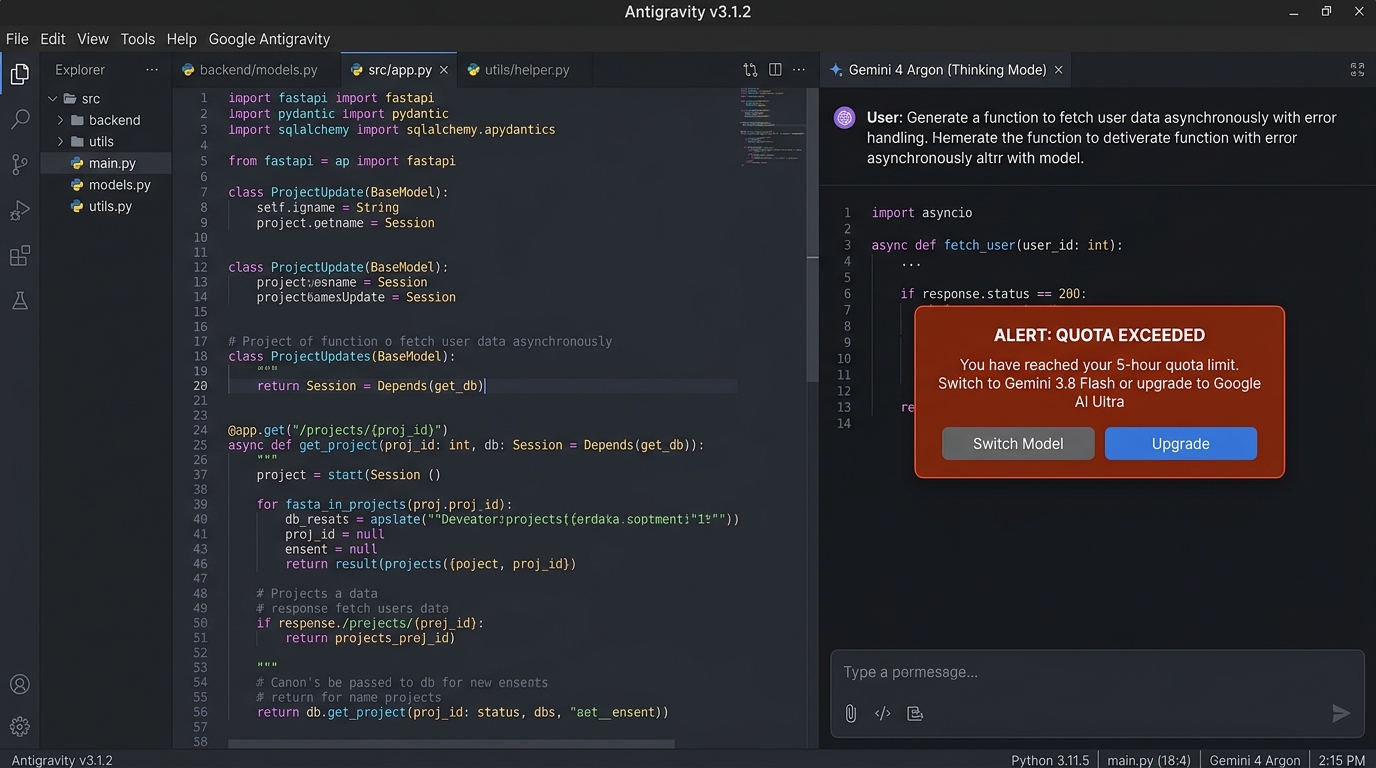Switch to backend/models.py tab
Screen dimensions: 1376x768
point(250,70)
